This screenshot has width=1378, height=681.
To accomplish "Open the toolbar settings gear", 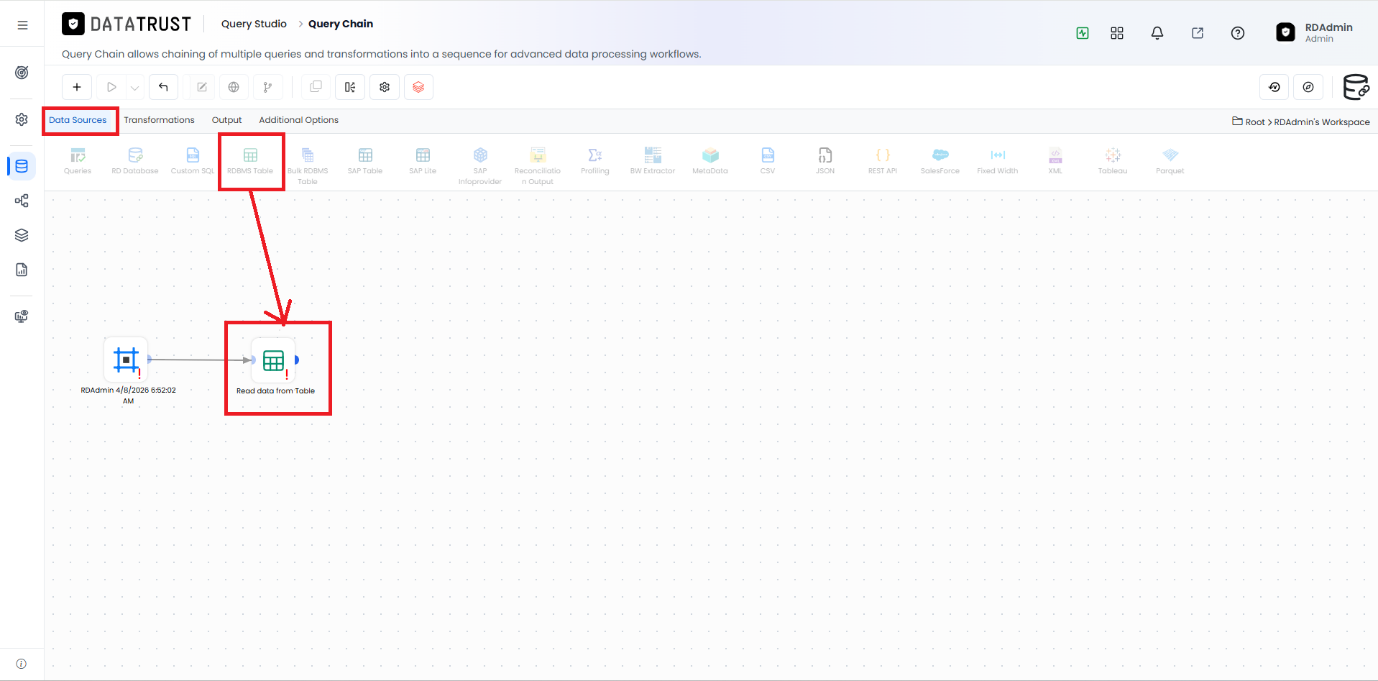I will 384,87.
